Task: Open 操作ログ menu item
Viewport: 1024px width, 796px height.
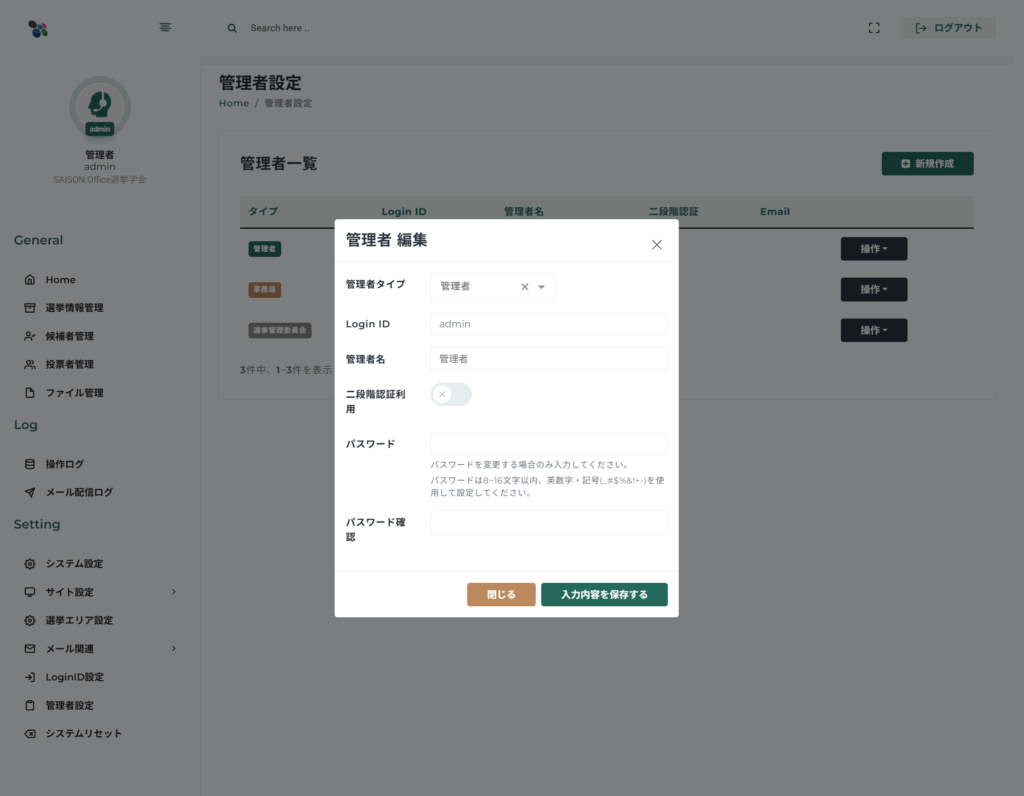Action: tap(65, 464)
